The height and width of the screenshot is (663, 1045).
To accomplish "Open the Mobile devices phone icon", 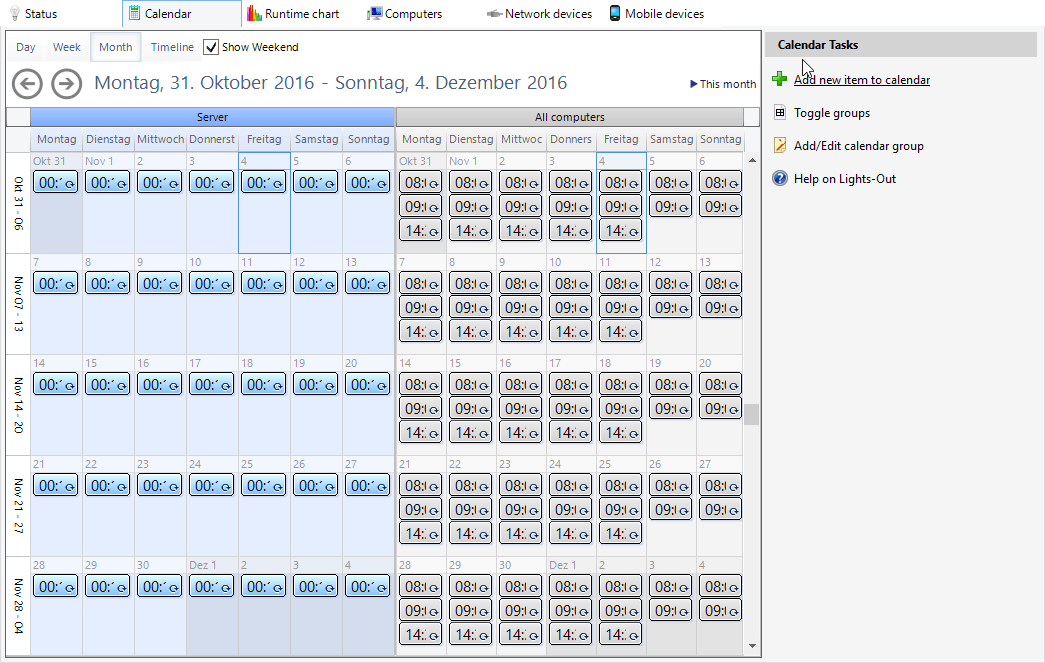I will click(614, 13).
